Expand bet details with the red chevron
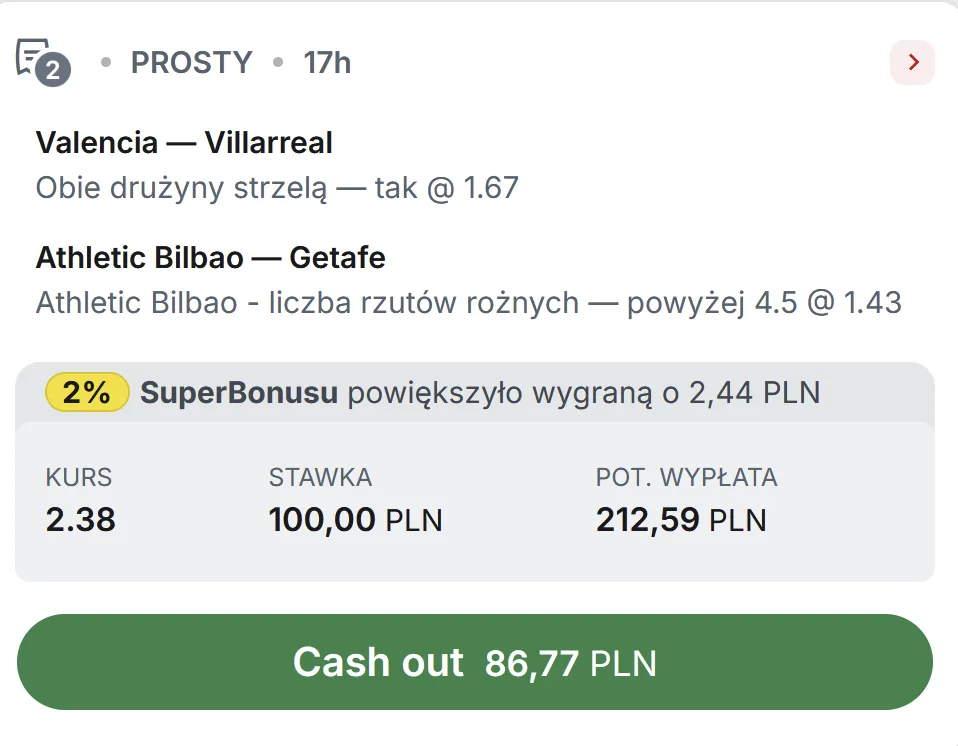The width and height of the screenshot is (958, 746). (912, 63)
